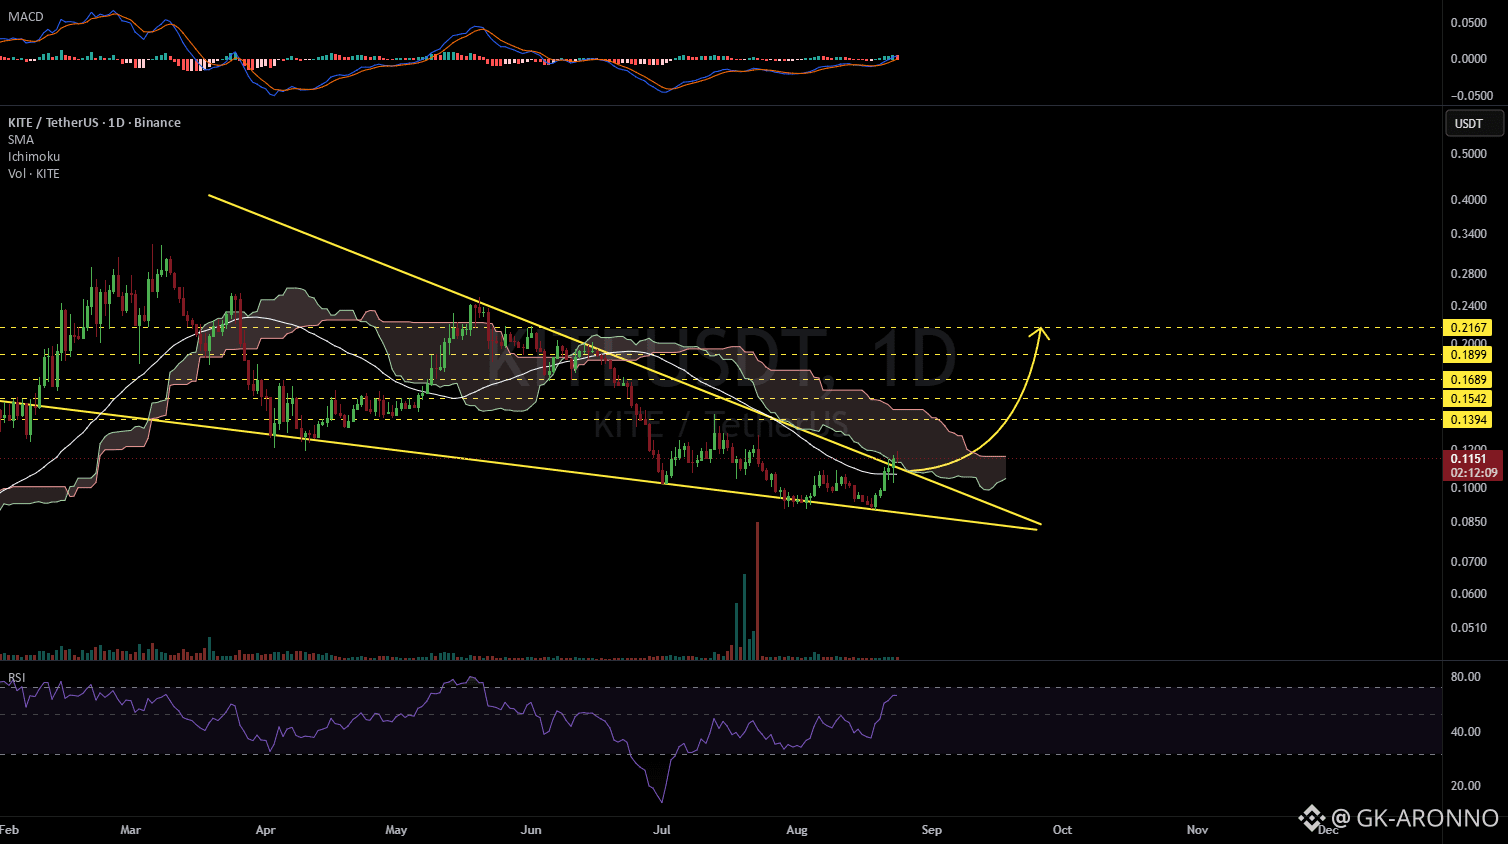
Task: Click the Nov label on time axis
Action: tap(1197, 830)
